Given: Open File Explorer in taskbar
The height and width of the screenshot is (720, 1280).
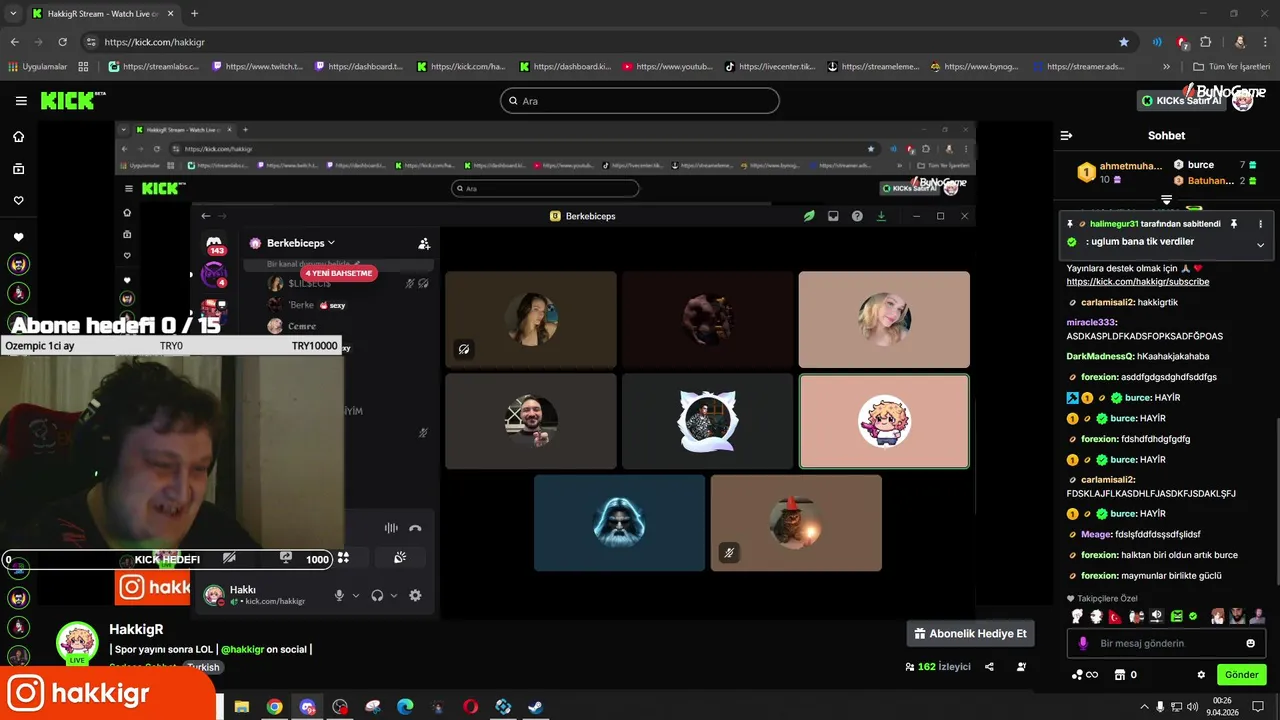Looking at the screenshot, I should click(241, 707).
